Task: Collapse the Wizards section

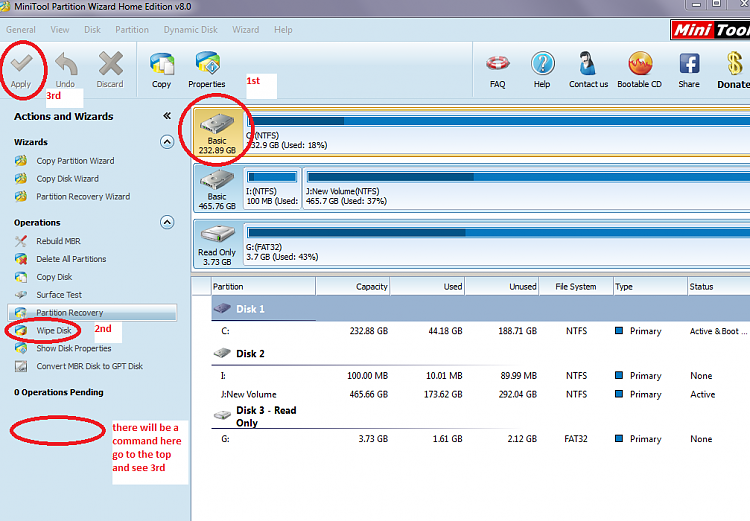Action: click(x=167, y=142)
